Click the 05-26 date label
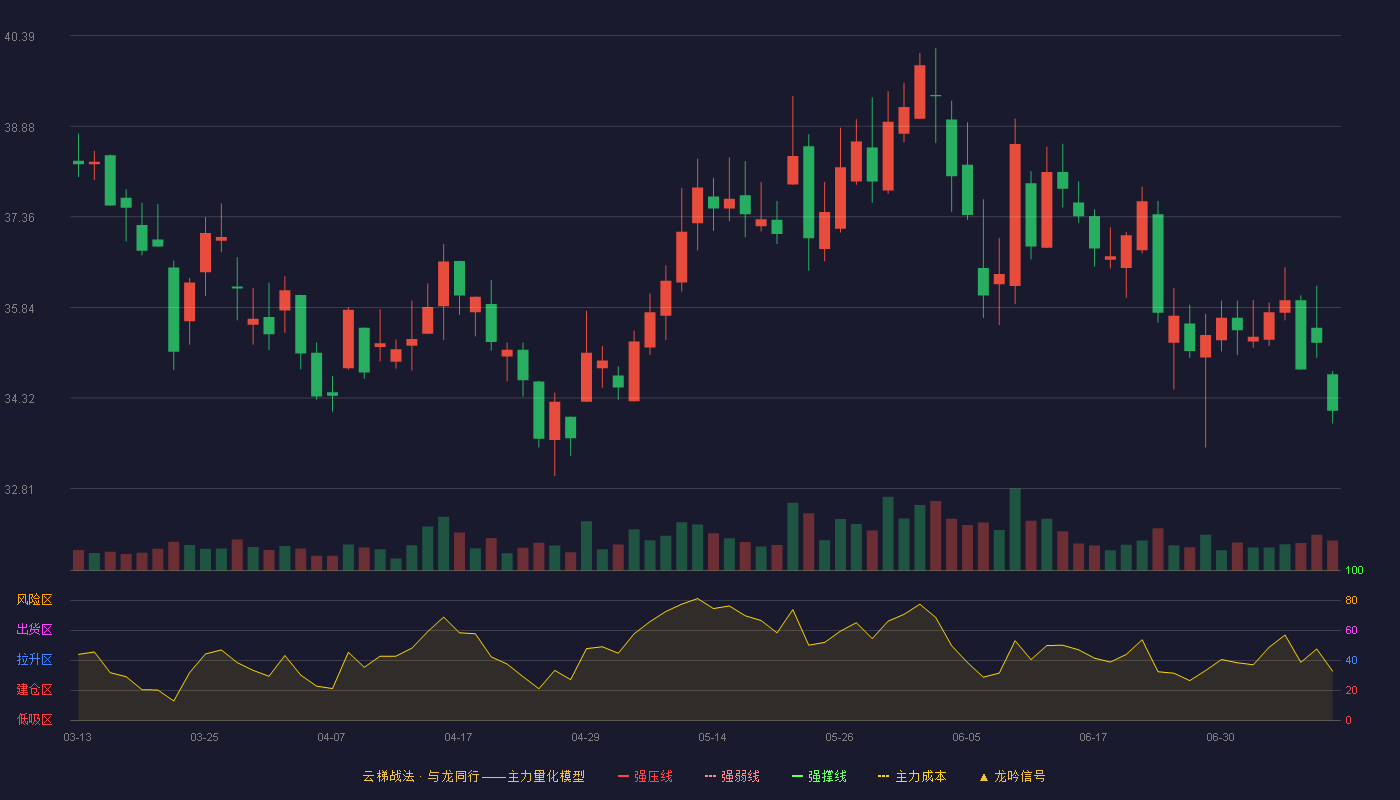 [x=840, y=737]
